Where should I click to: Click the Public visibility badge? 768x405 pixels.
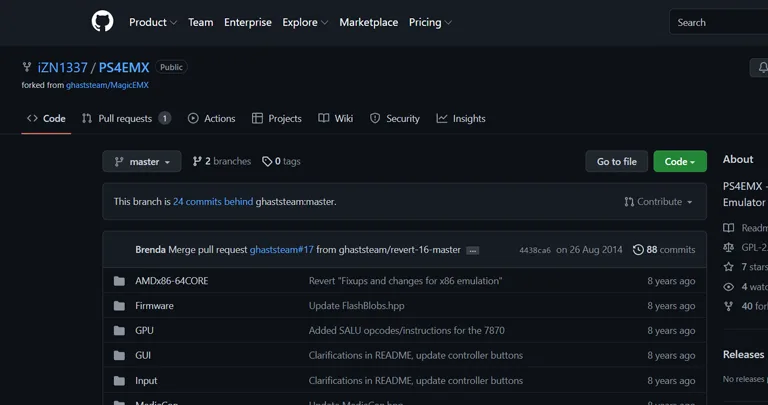pyautogui.click(x=171, y=67)
